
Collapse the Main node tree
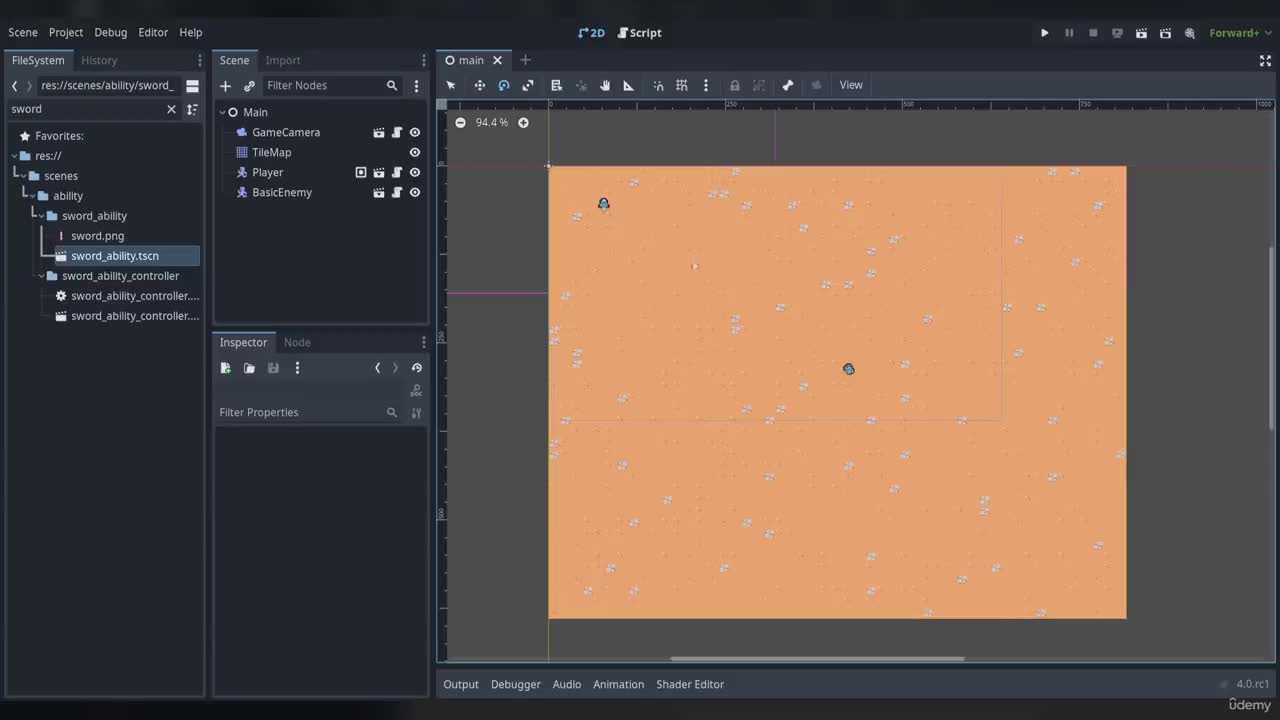click(x=222, y=112)
